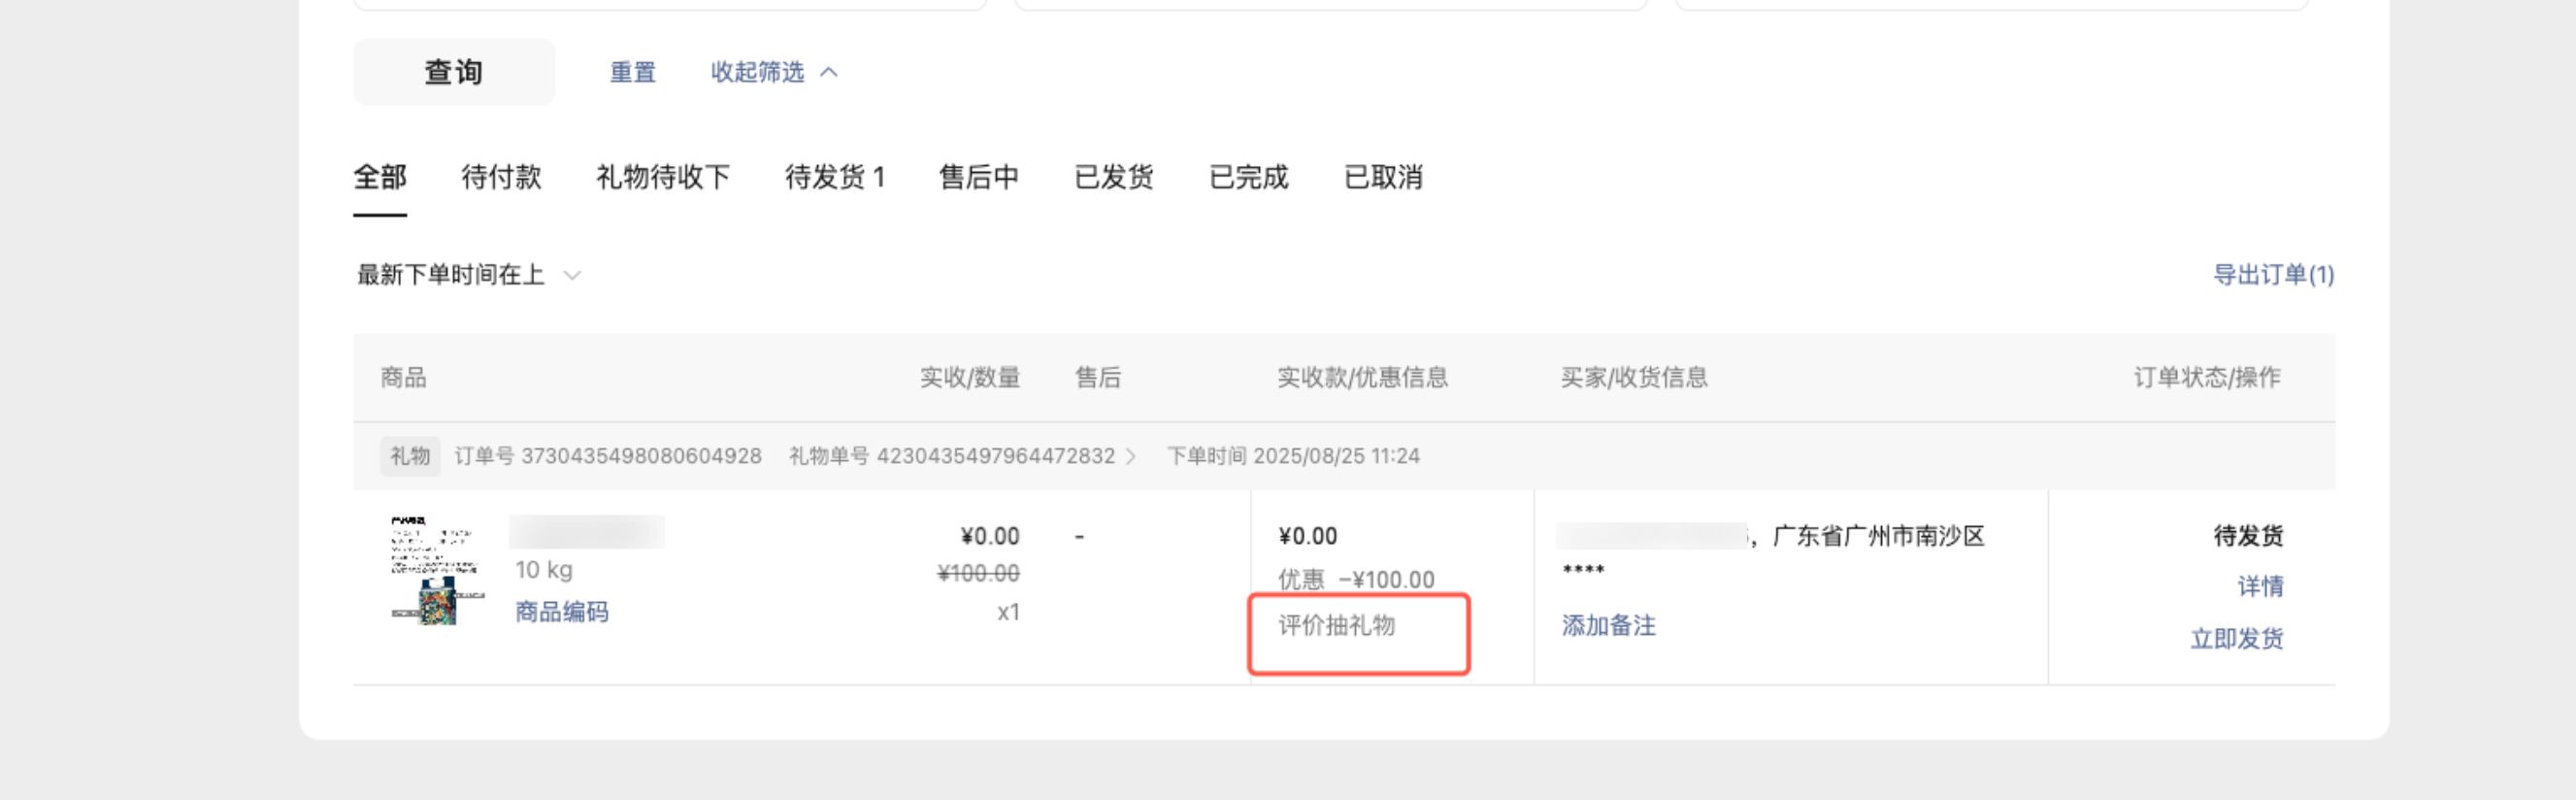Open the 礼物待收下 tab

(x=662, y=177)
